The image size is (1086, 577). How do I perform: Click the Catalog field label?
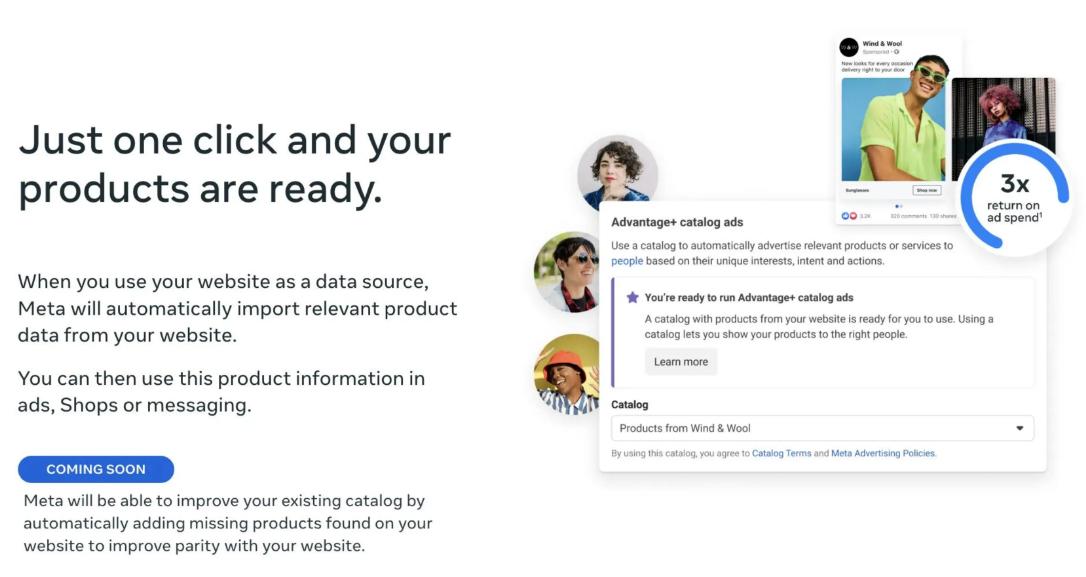tap(630, 405)
